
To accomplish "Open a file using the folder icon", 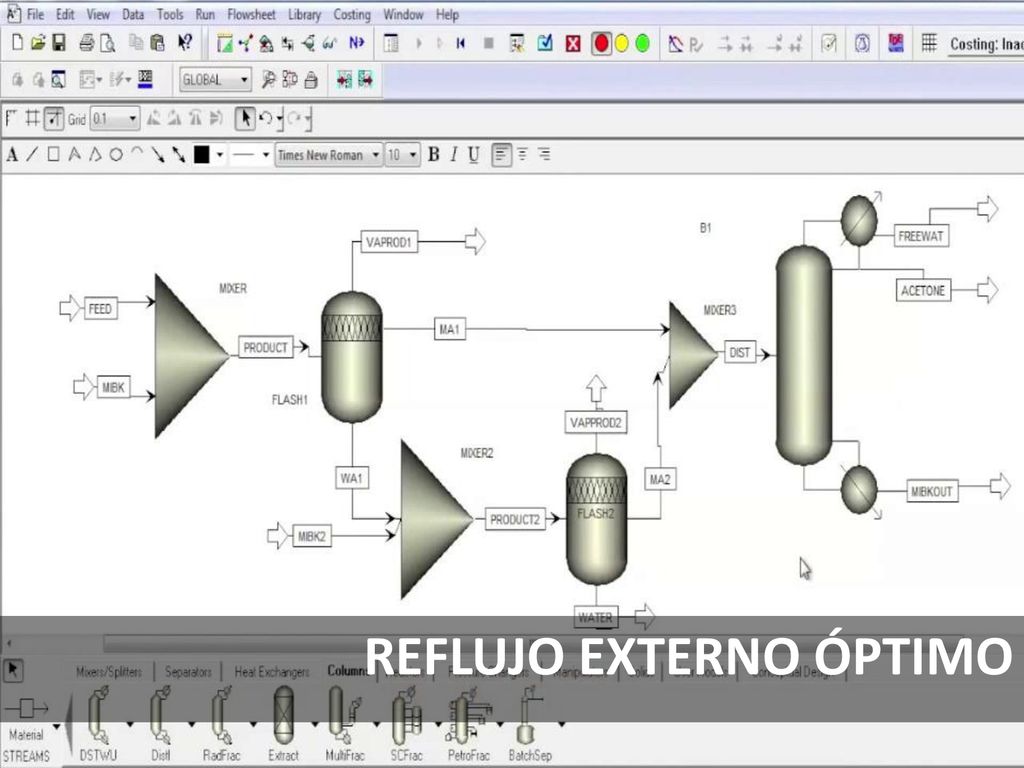I will 39,43.
